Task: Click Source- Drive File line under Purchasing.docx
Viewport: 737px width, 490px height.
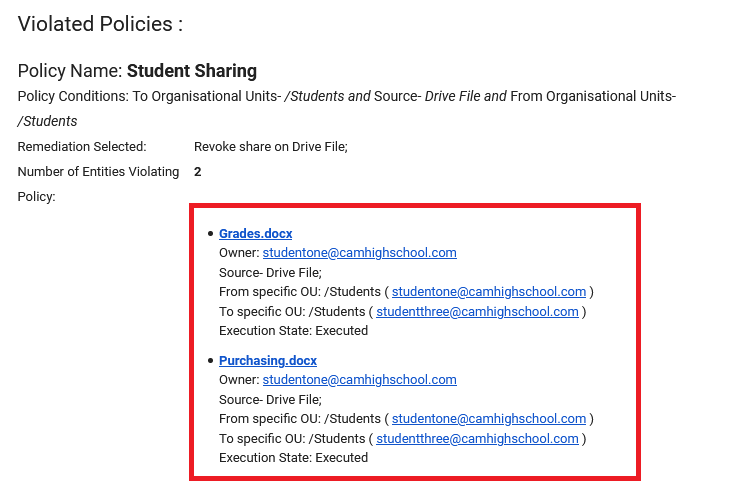Action: pyautogui.click(x=270, y=400)
